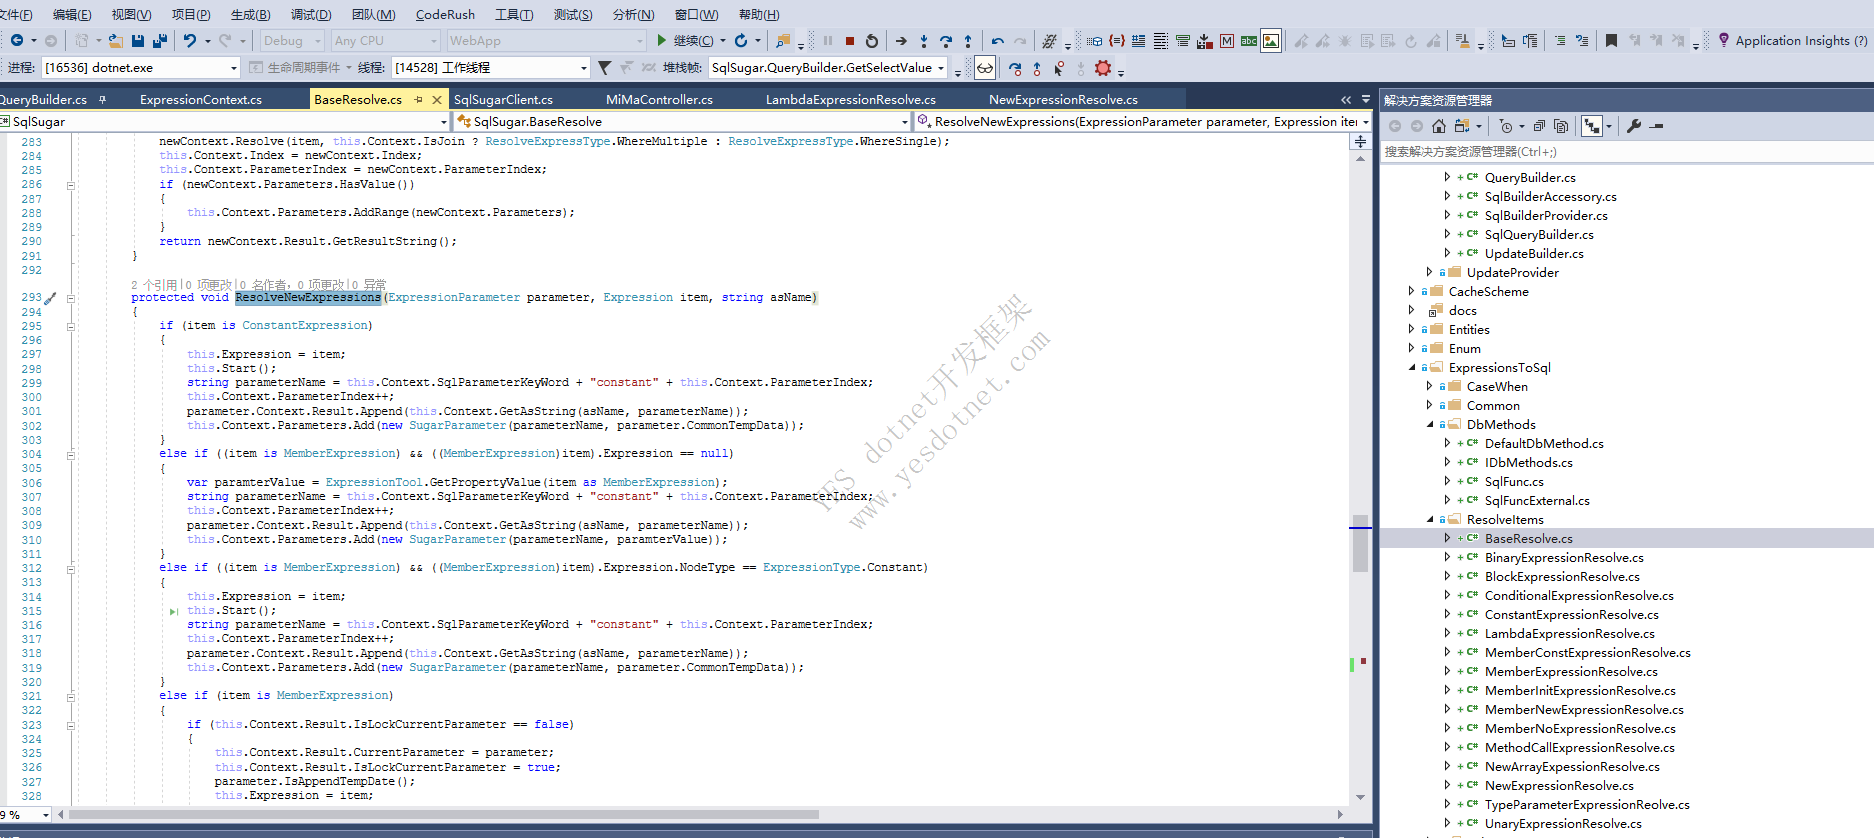Open the stack frame dropdown SqlSugar.QueryBuilder.GetSelectValue

click(827, 68)
